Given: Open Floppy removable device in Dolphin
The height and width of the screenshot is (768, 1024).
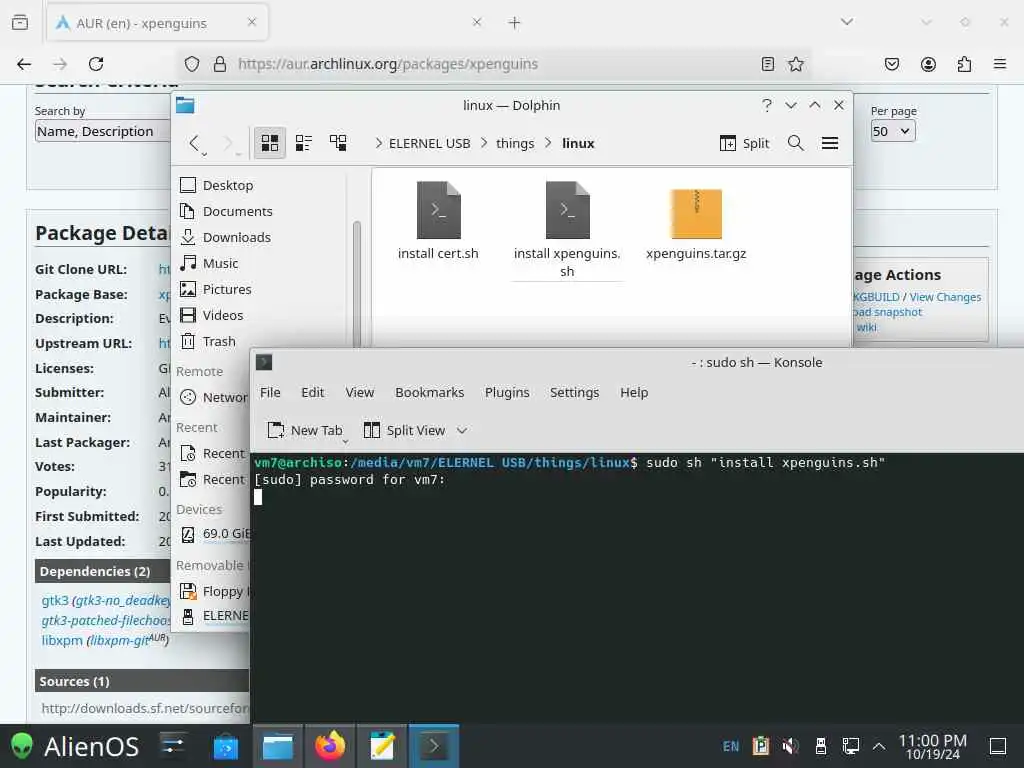Looking at the screenshot, I should [x=213, y=592].
